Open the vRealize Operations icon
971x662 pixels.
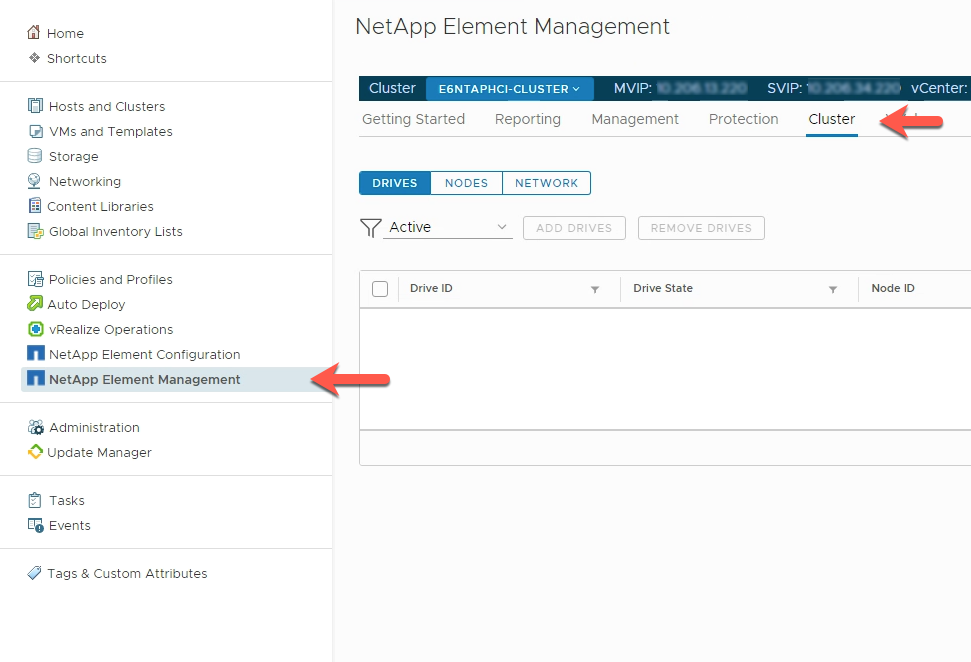pyautogui.click(x=36, y=329)
